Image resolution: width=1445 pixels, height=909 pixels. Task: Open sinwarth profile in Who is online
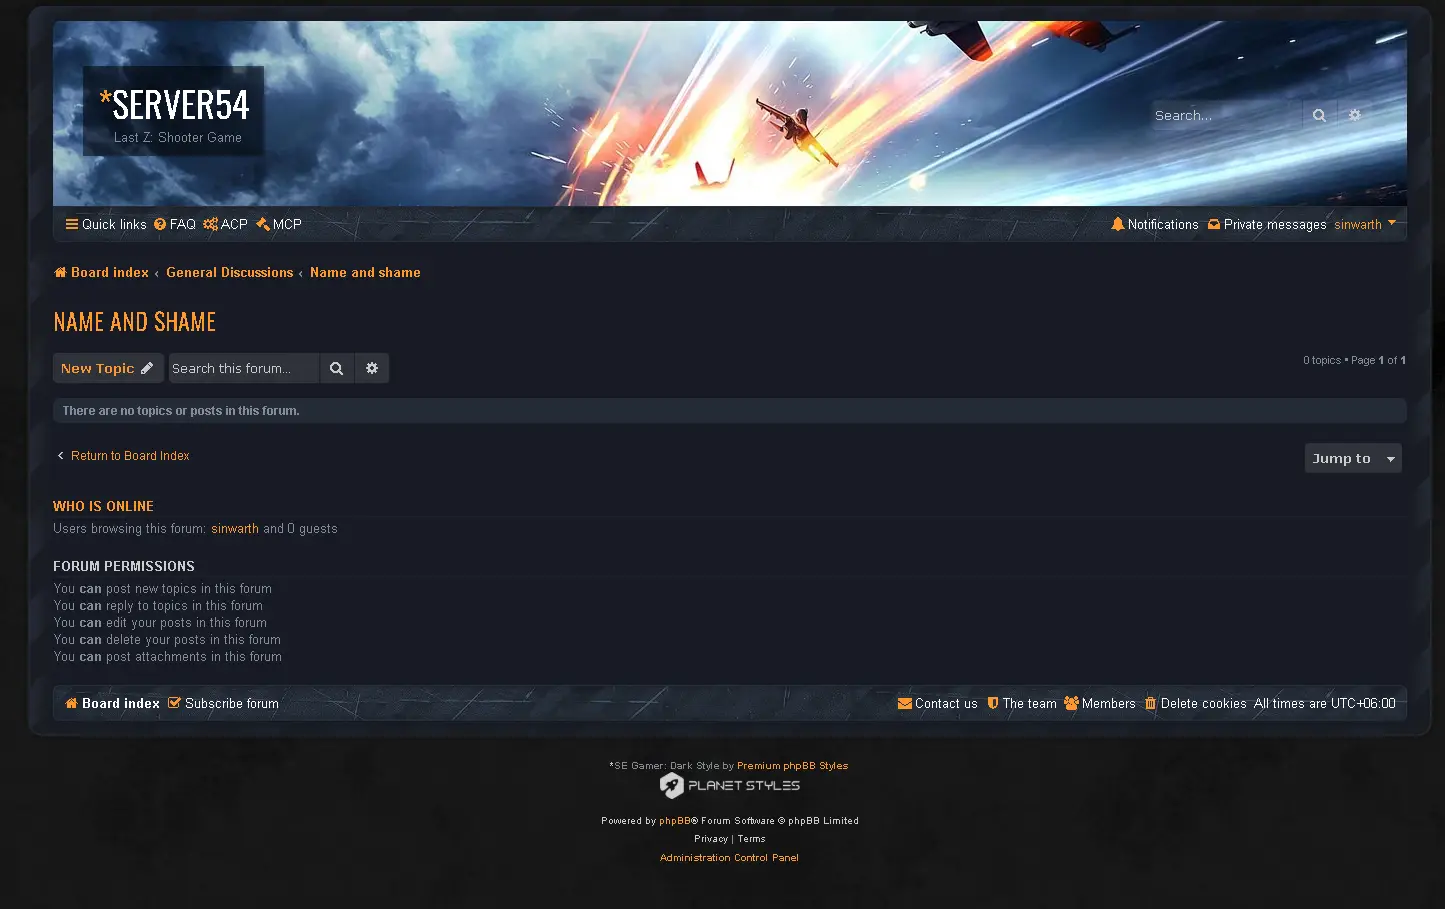[235, 528]
